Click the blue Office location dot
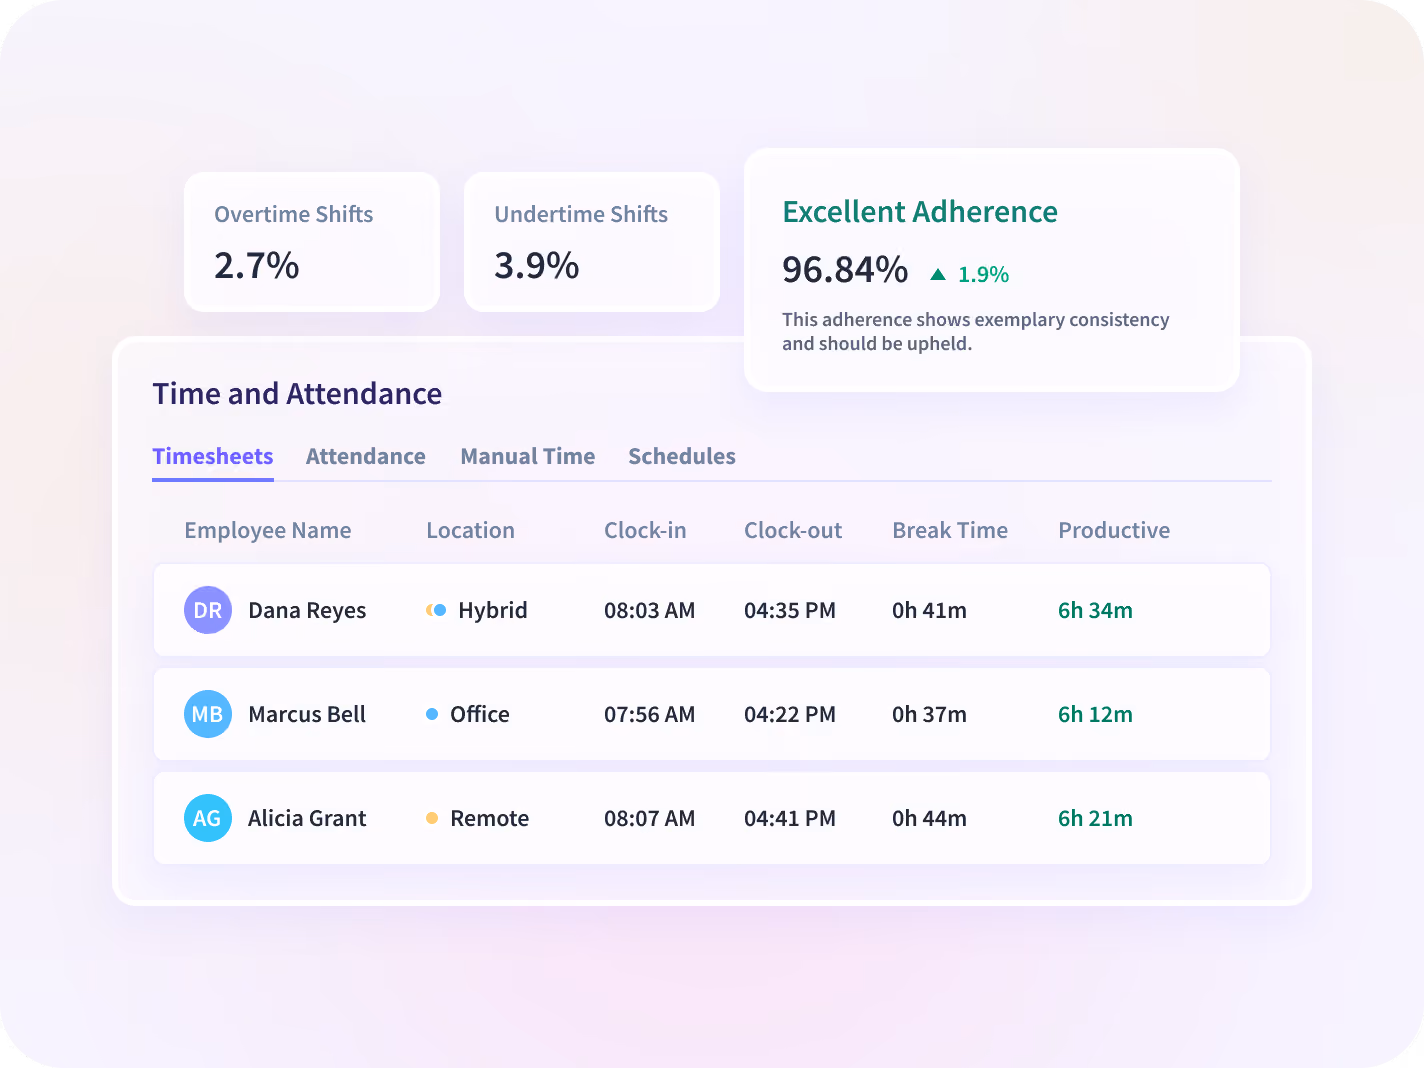Image resolution: width=1424 pixels, height=1068 pixels. (x=432, y=714)
